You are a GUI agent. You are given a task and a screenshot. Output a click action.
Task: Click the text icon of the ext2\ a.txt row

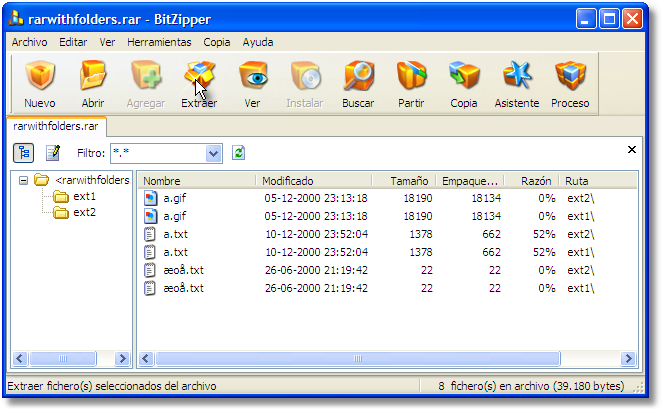click(x=150, y=234)
